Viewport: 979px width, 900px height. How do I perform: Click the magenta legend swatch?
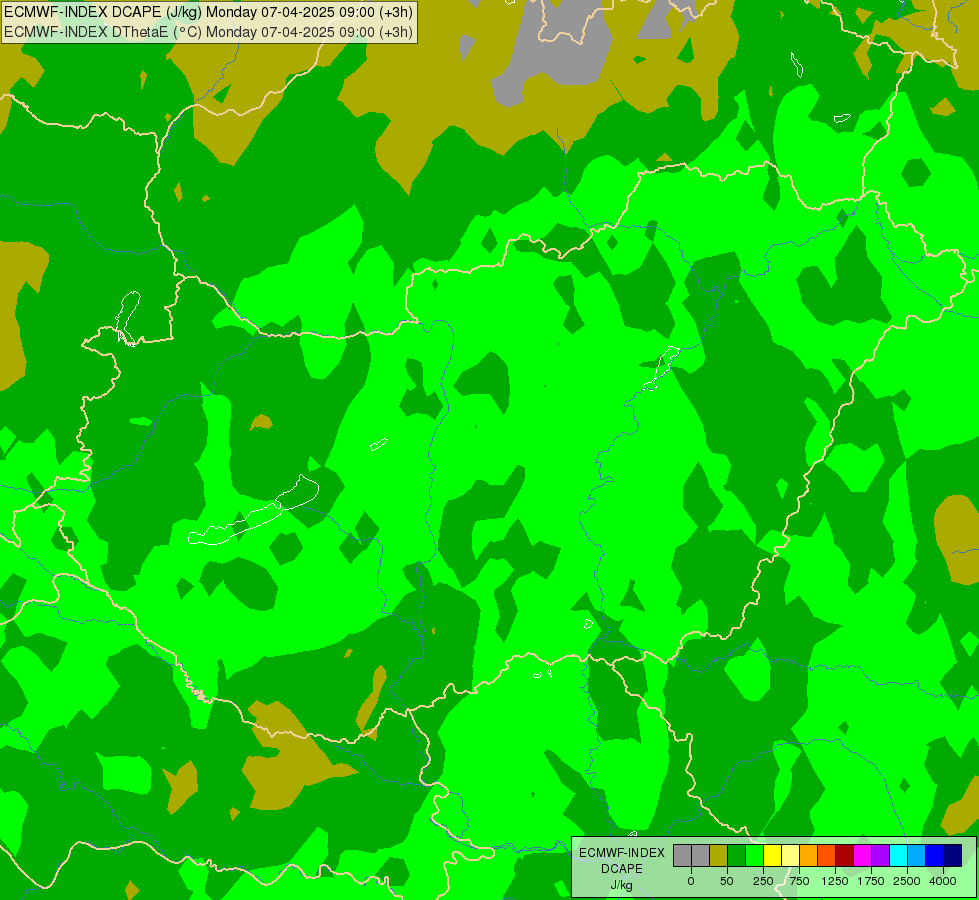[862, 856]
